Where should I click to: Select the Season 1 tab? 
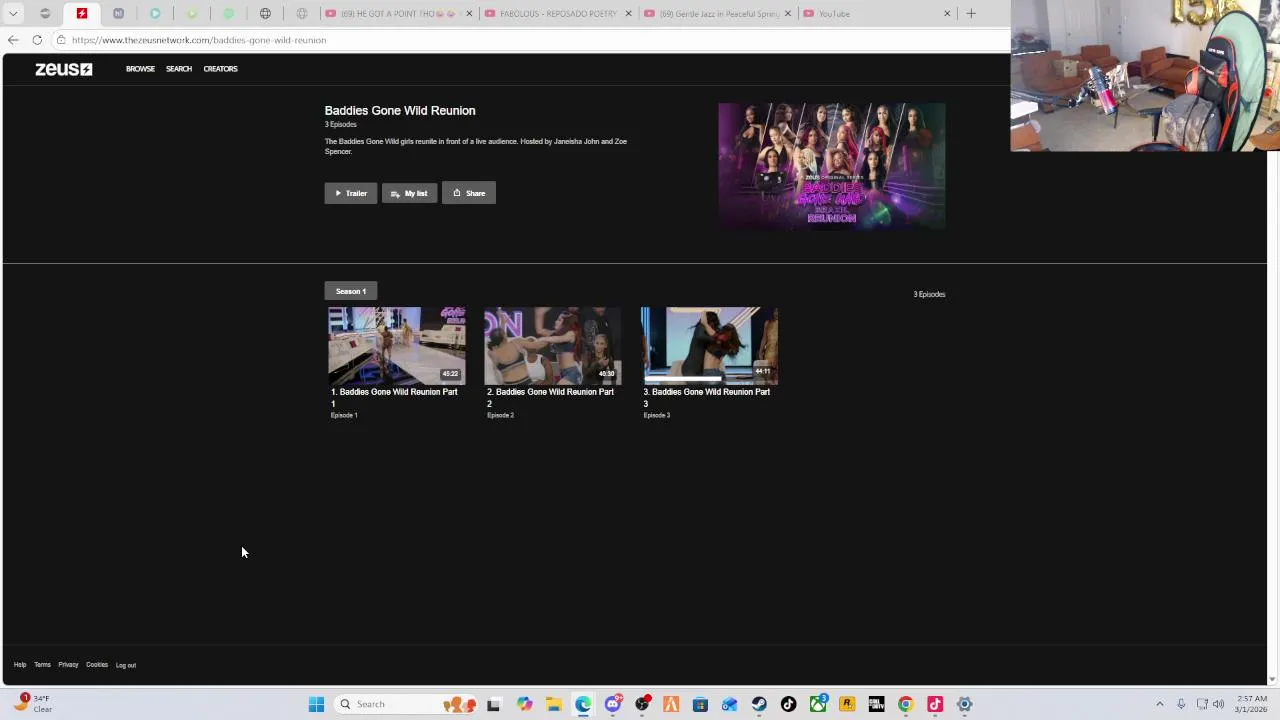point(351,291)
